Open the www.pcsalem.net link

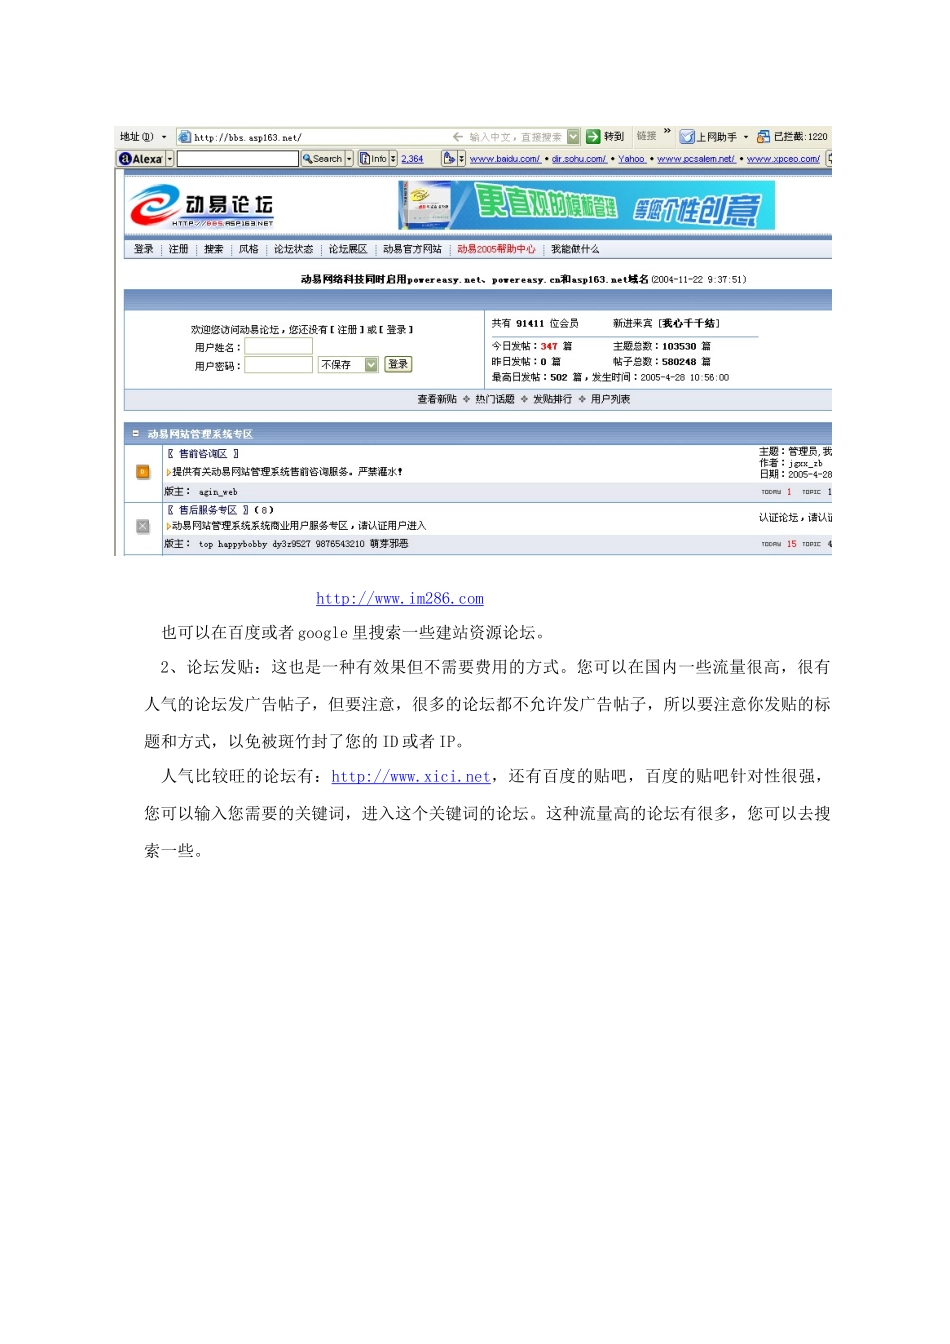[696, 159]
